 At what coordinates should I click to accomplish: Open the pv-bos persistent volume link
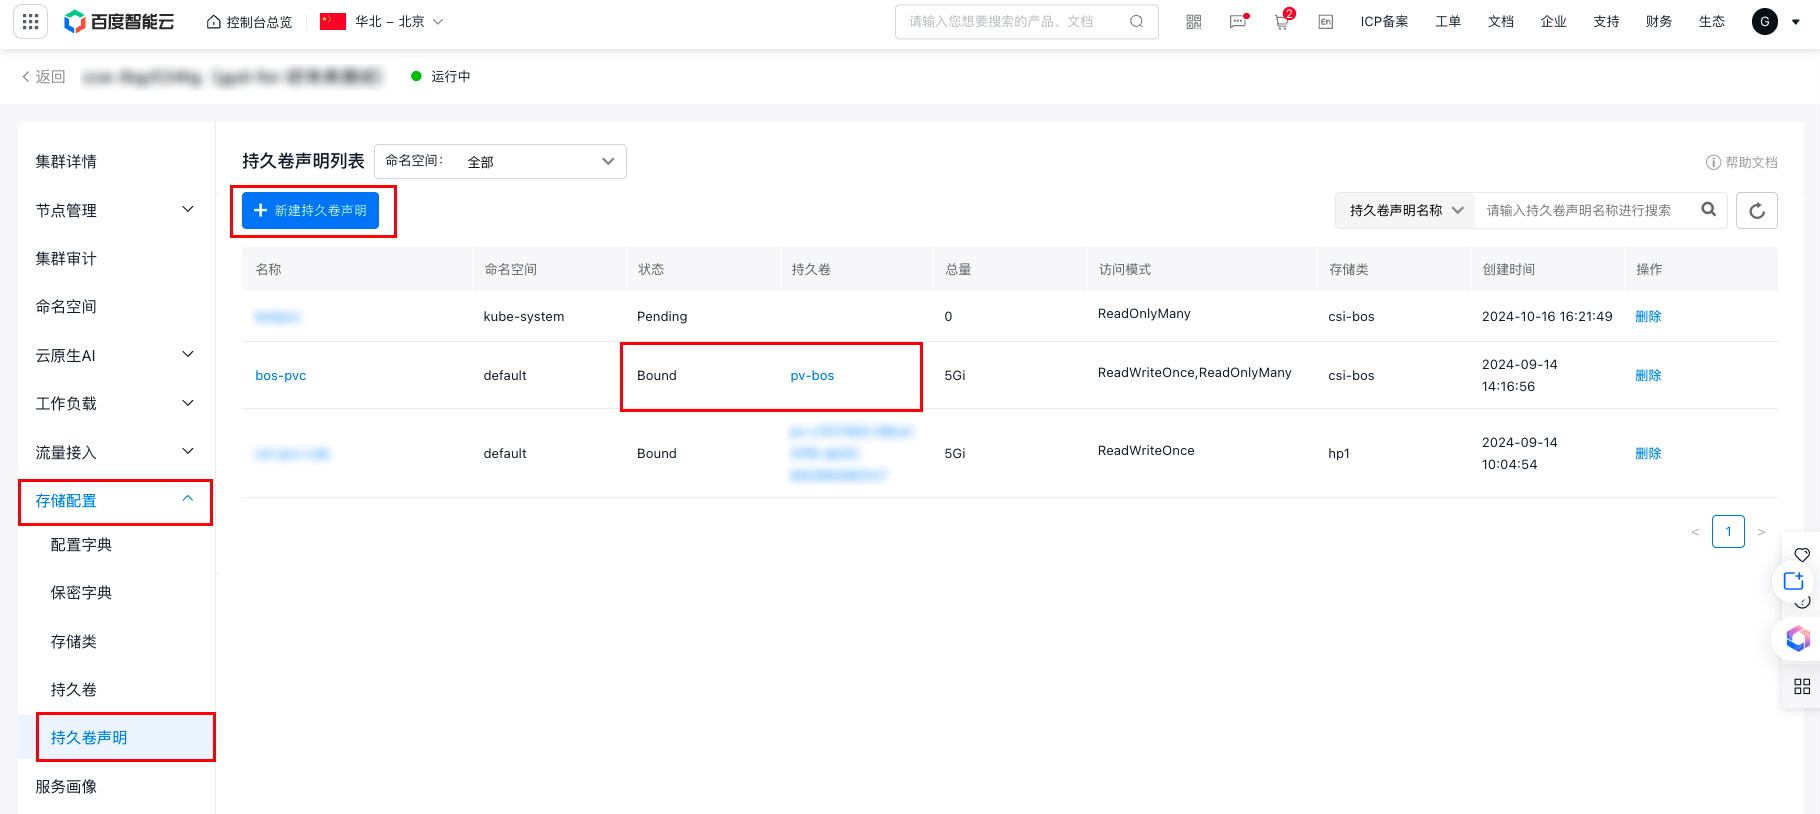click(812, 376)
